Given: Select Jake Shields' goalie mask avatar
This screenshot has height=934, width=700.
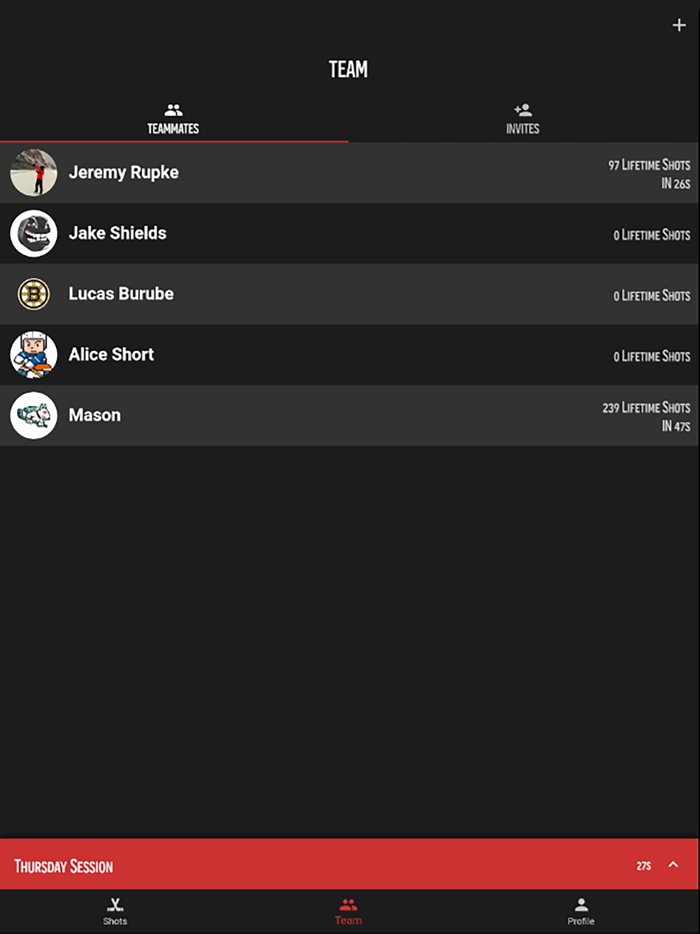Looking at the screenshot, I should (34, 233).
